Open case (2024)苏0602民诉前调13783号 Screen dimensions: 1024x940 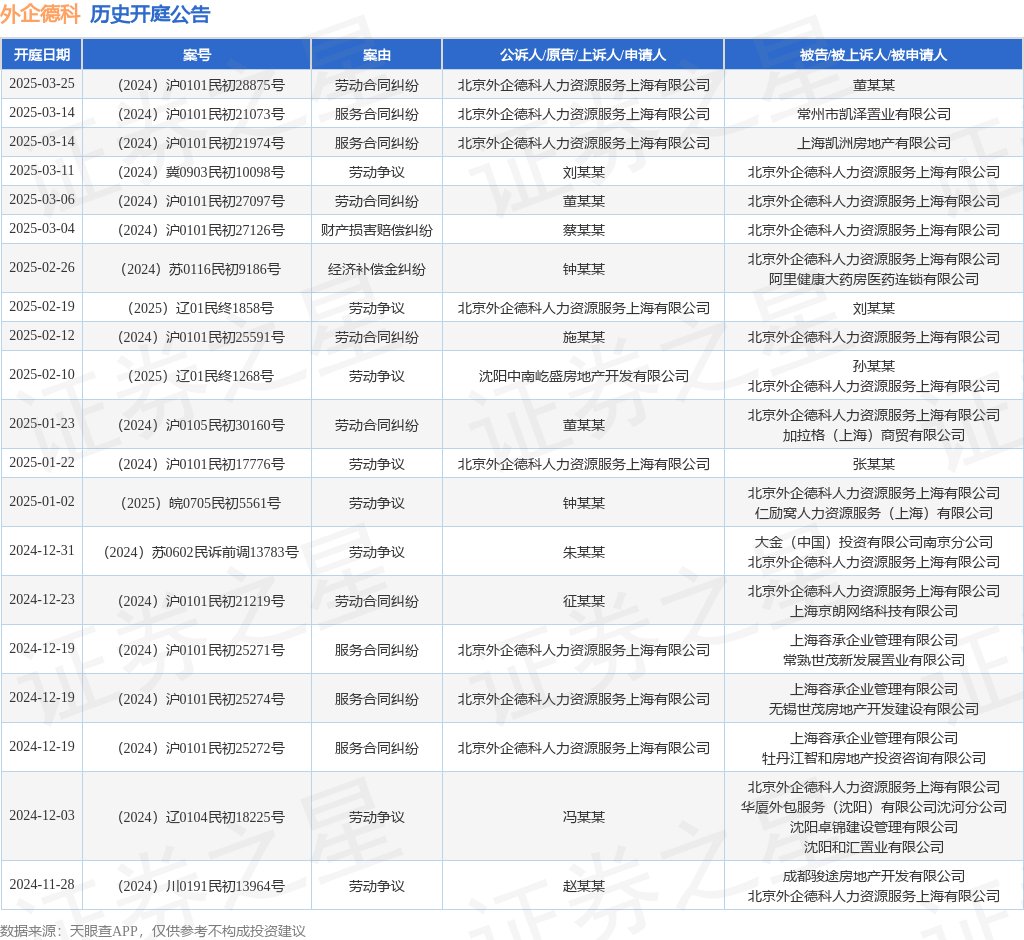(197, 552)
